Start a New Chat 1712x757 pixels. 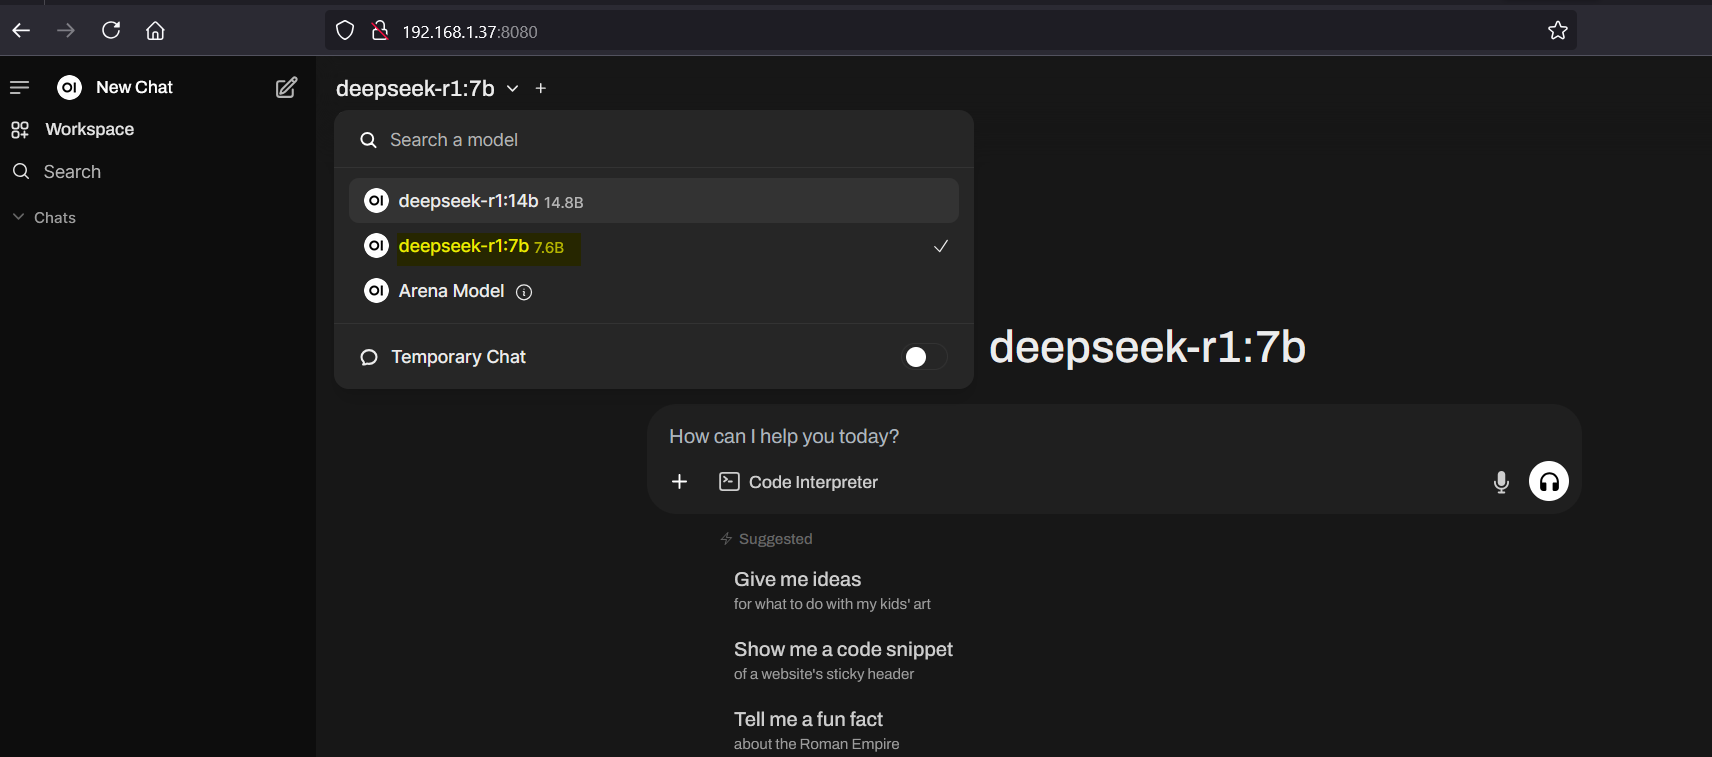(134, 88)
